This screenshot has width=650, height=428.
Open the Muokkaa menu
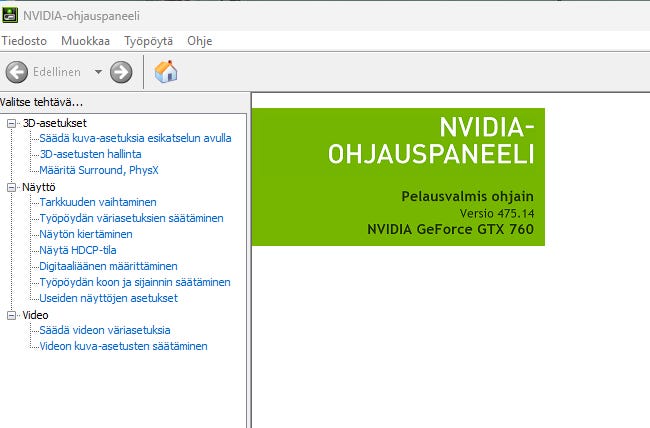pyautogui.click(x=85, y=41)
